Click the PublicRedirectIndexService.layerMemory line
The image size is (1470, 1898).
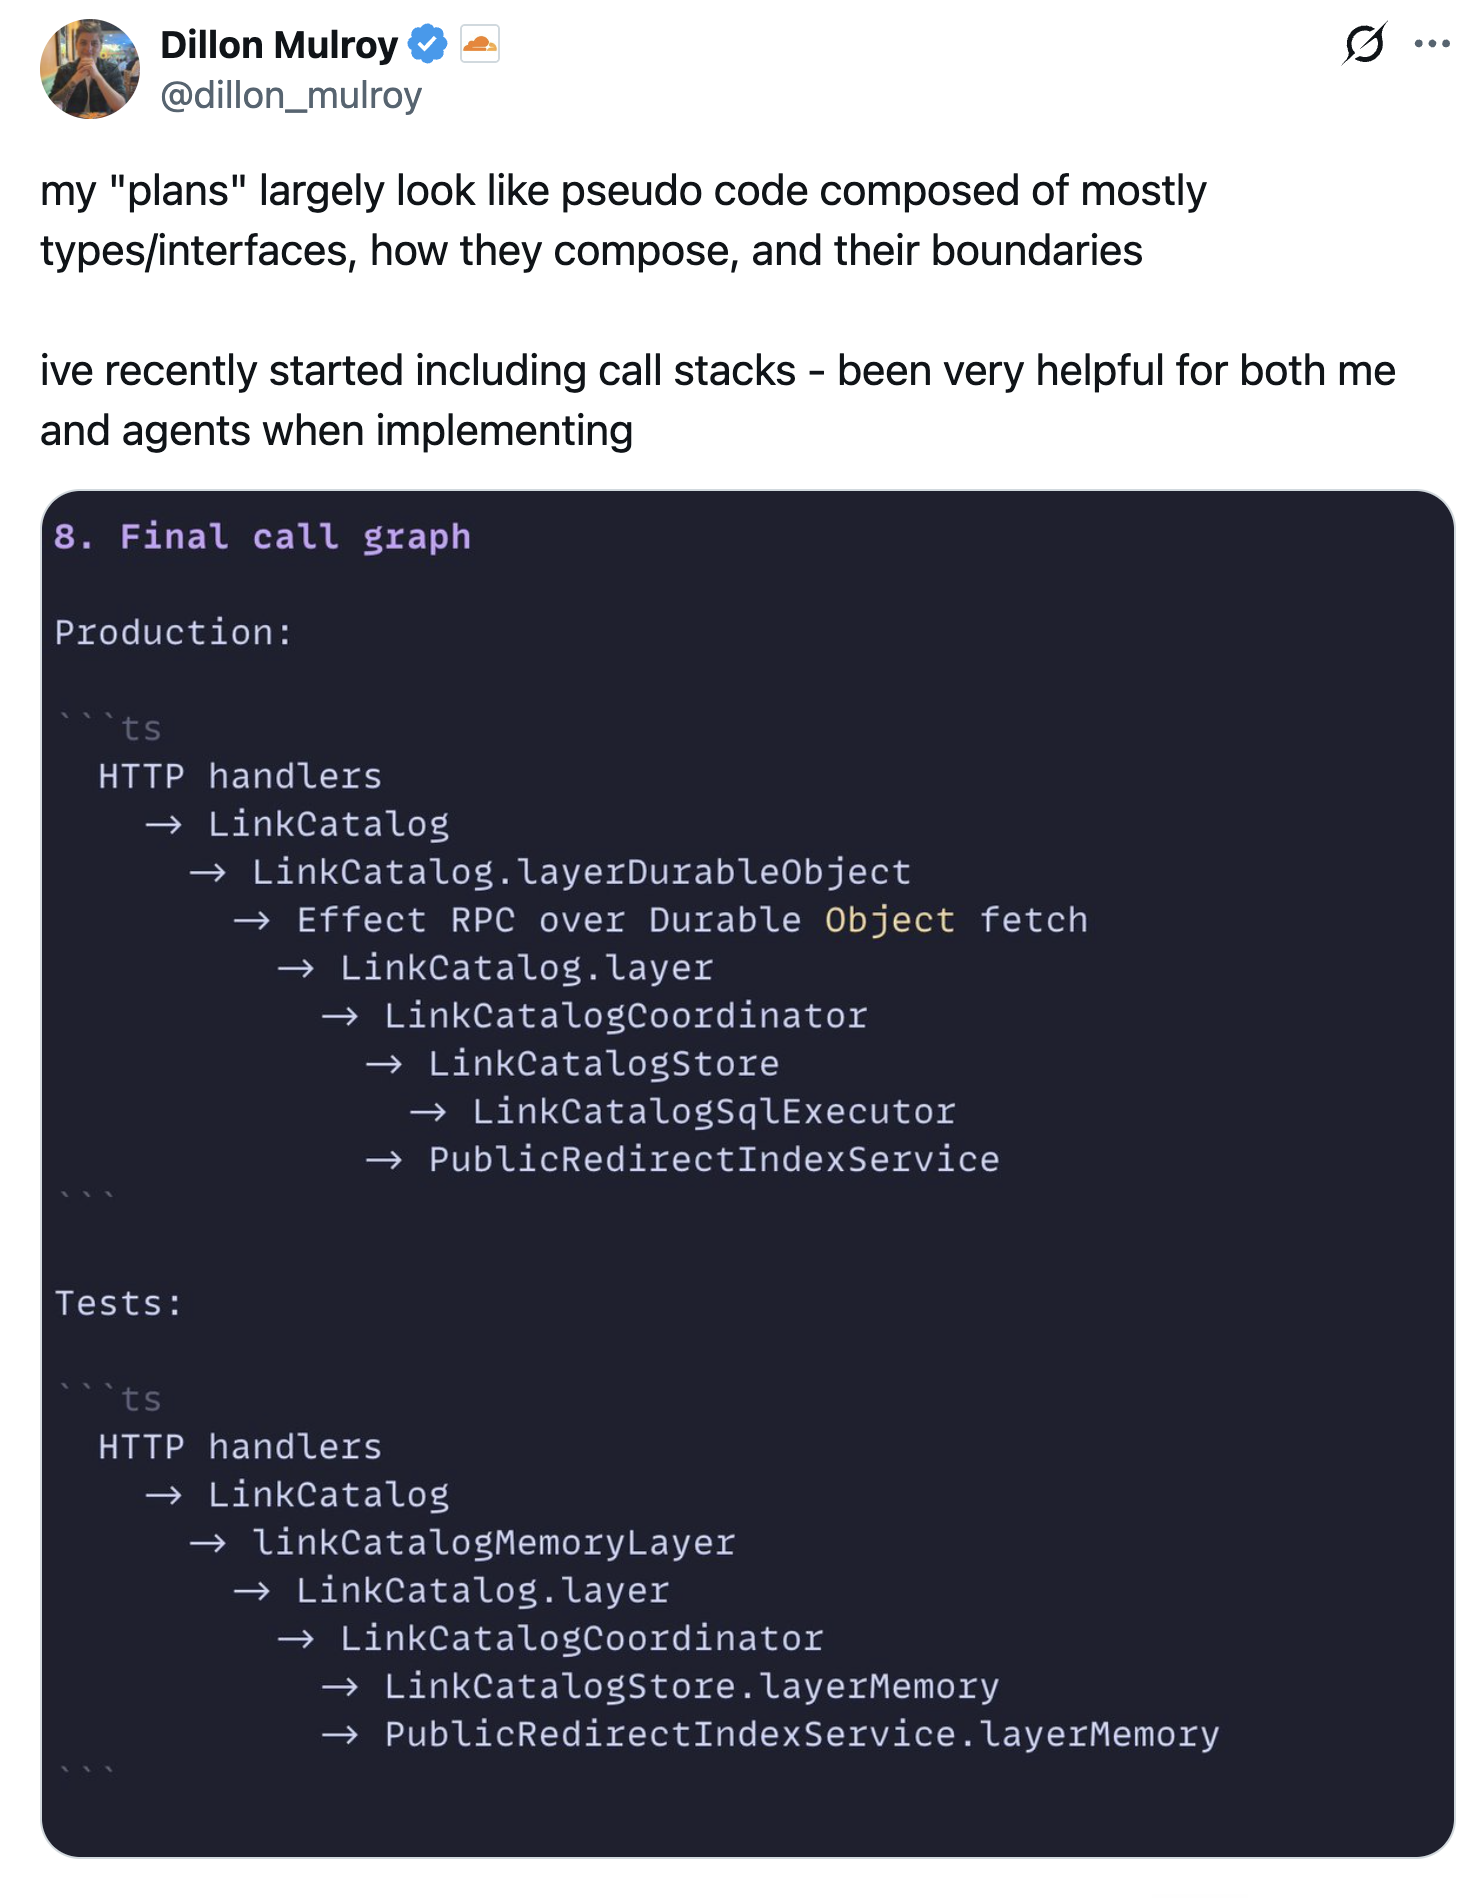[802, 1734]
